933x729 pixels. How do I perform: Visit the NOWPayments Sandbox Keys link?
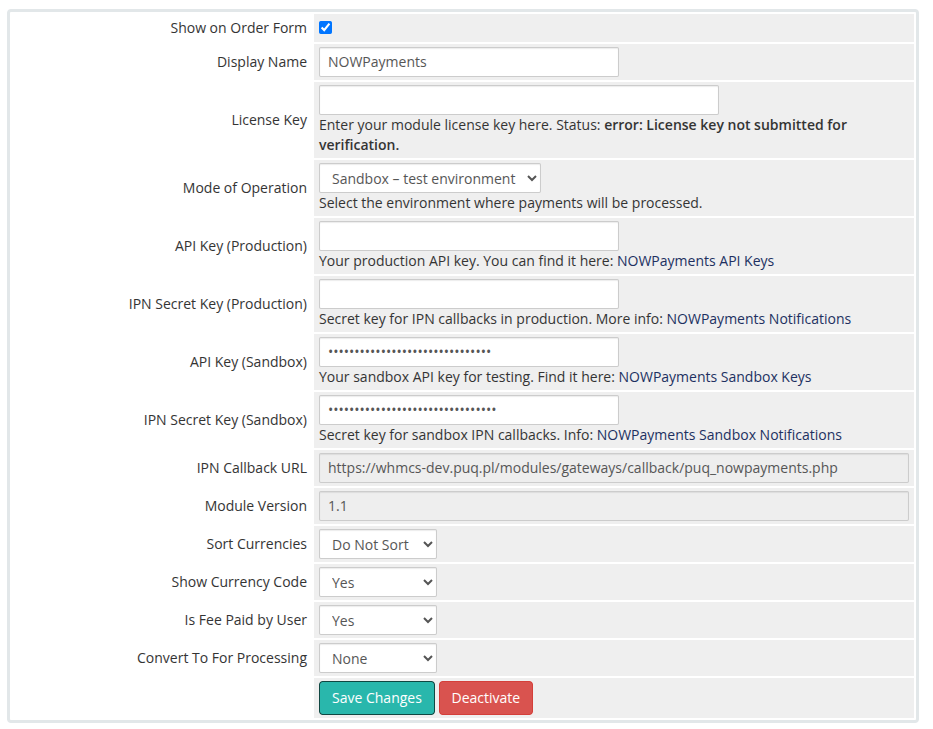point(714,377)
